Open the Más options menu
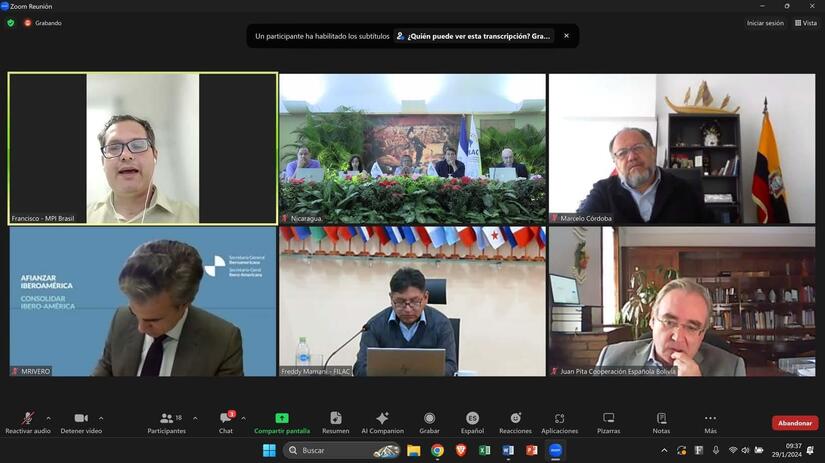The height and width of the screenshot is (463, 825). 710,419
